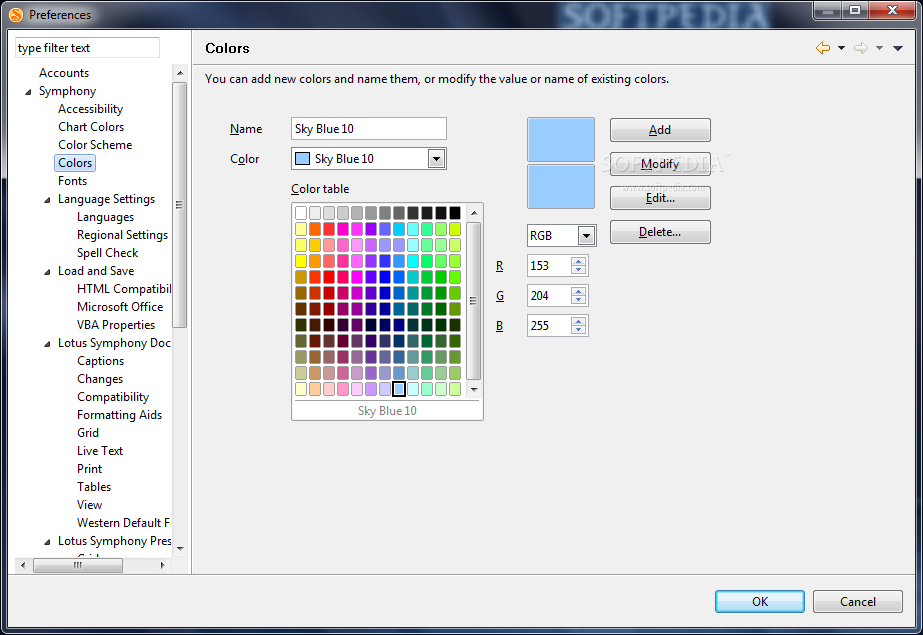Viewport: 923px width, 635px height.
Task: Select the Captions item
Action: pos(101,361)
